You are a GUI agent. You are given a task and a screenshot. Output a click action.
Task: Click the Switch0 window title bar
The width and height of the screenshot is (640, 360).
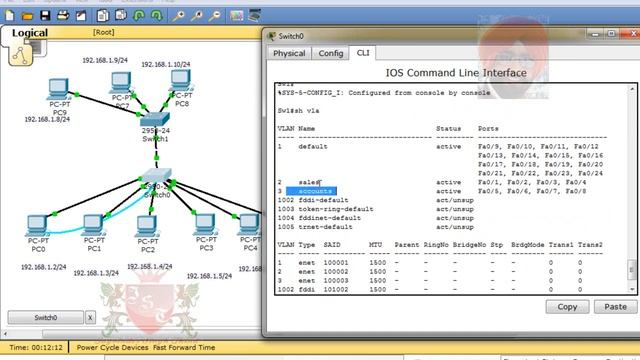429,36
